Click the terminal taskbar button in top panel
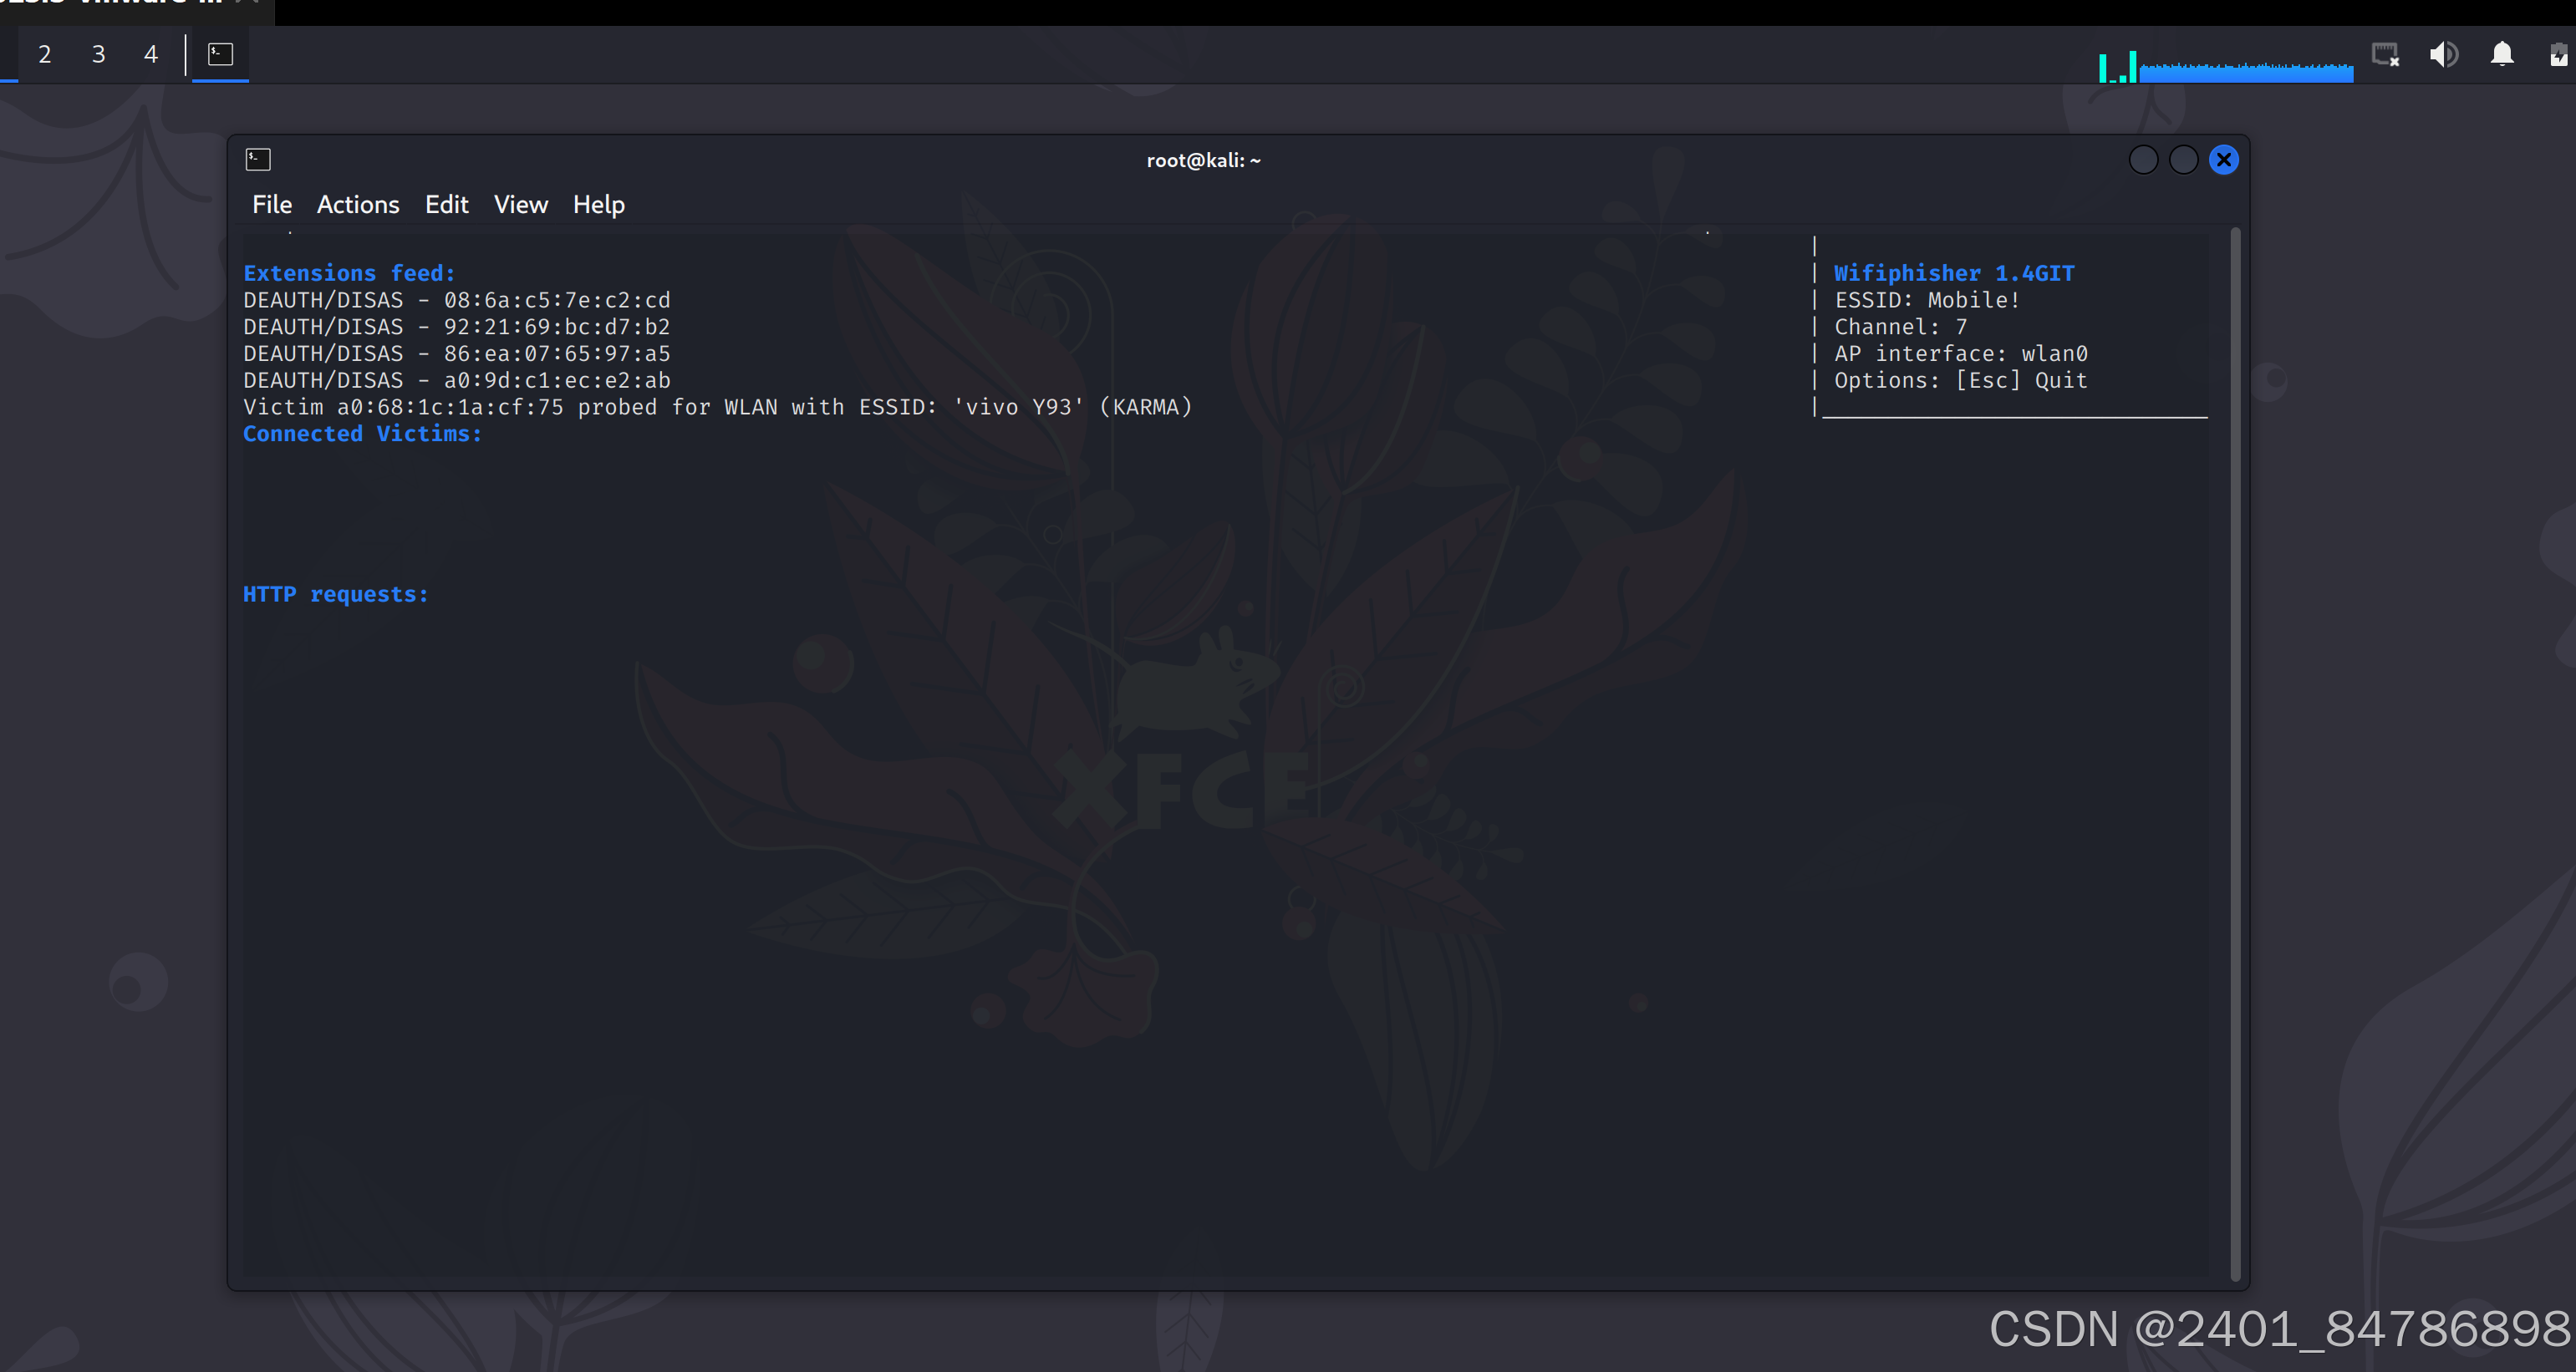This screenshot has width=2576, height=1372. point(220,54)
